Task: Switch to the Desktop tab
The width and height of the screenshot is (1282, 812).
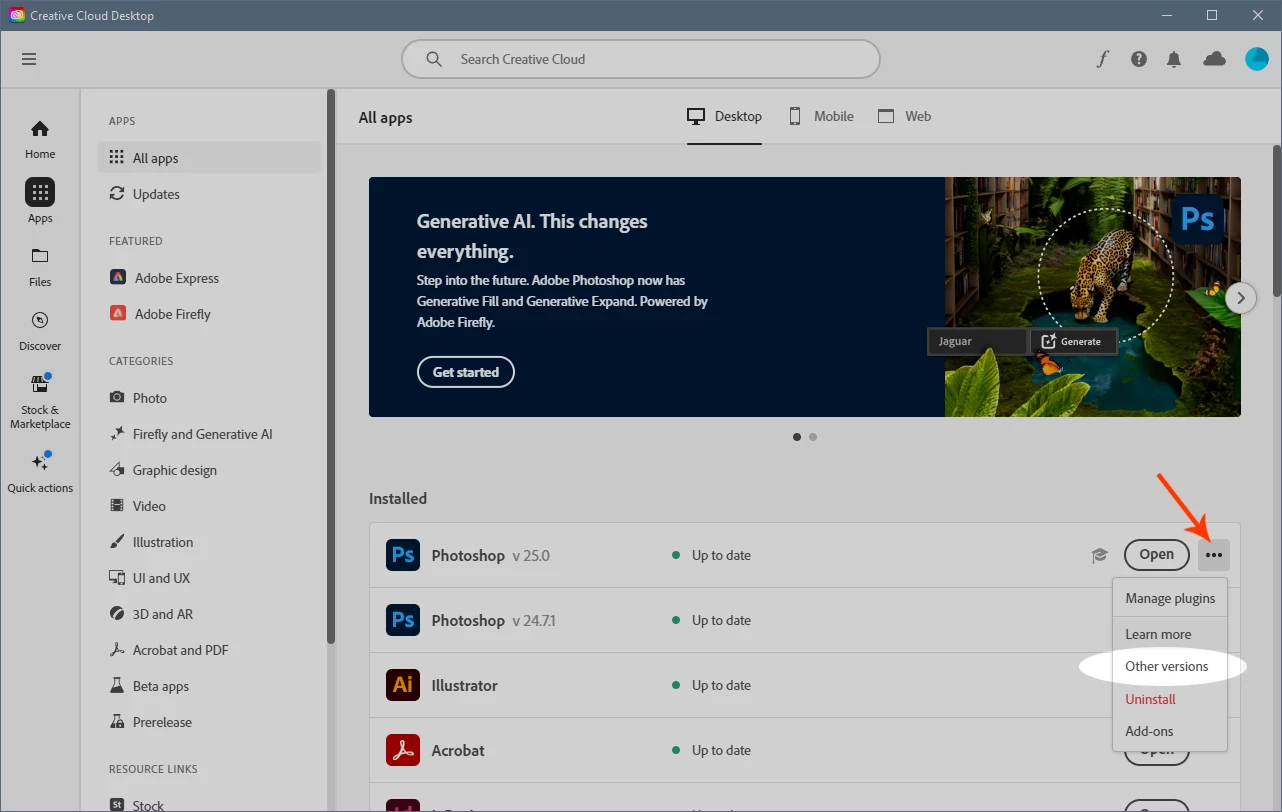Action: click(x=724, y=117)
